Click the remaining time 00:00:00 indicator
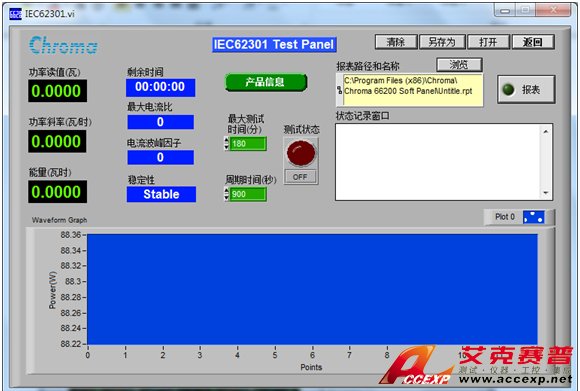 (x=161, y=87)
